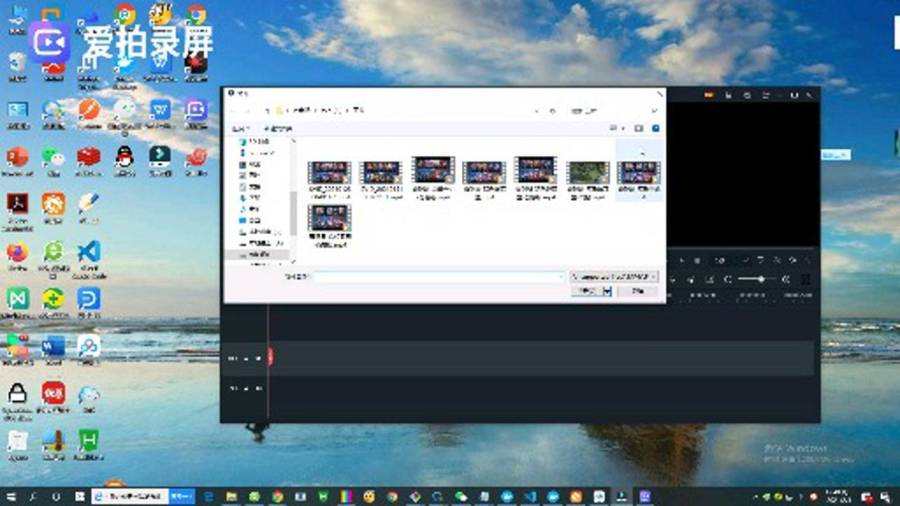The image size is (900, 506).
Task: Click the Organize menu in file dialog
Action: 240,129
